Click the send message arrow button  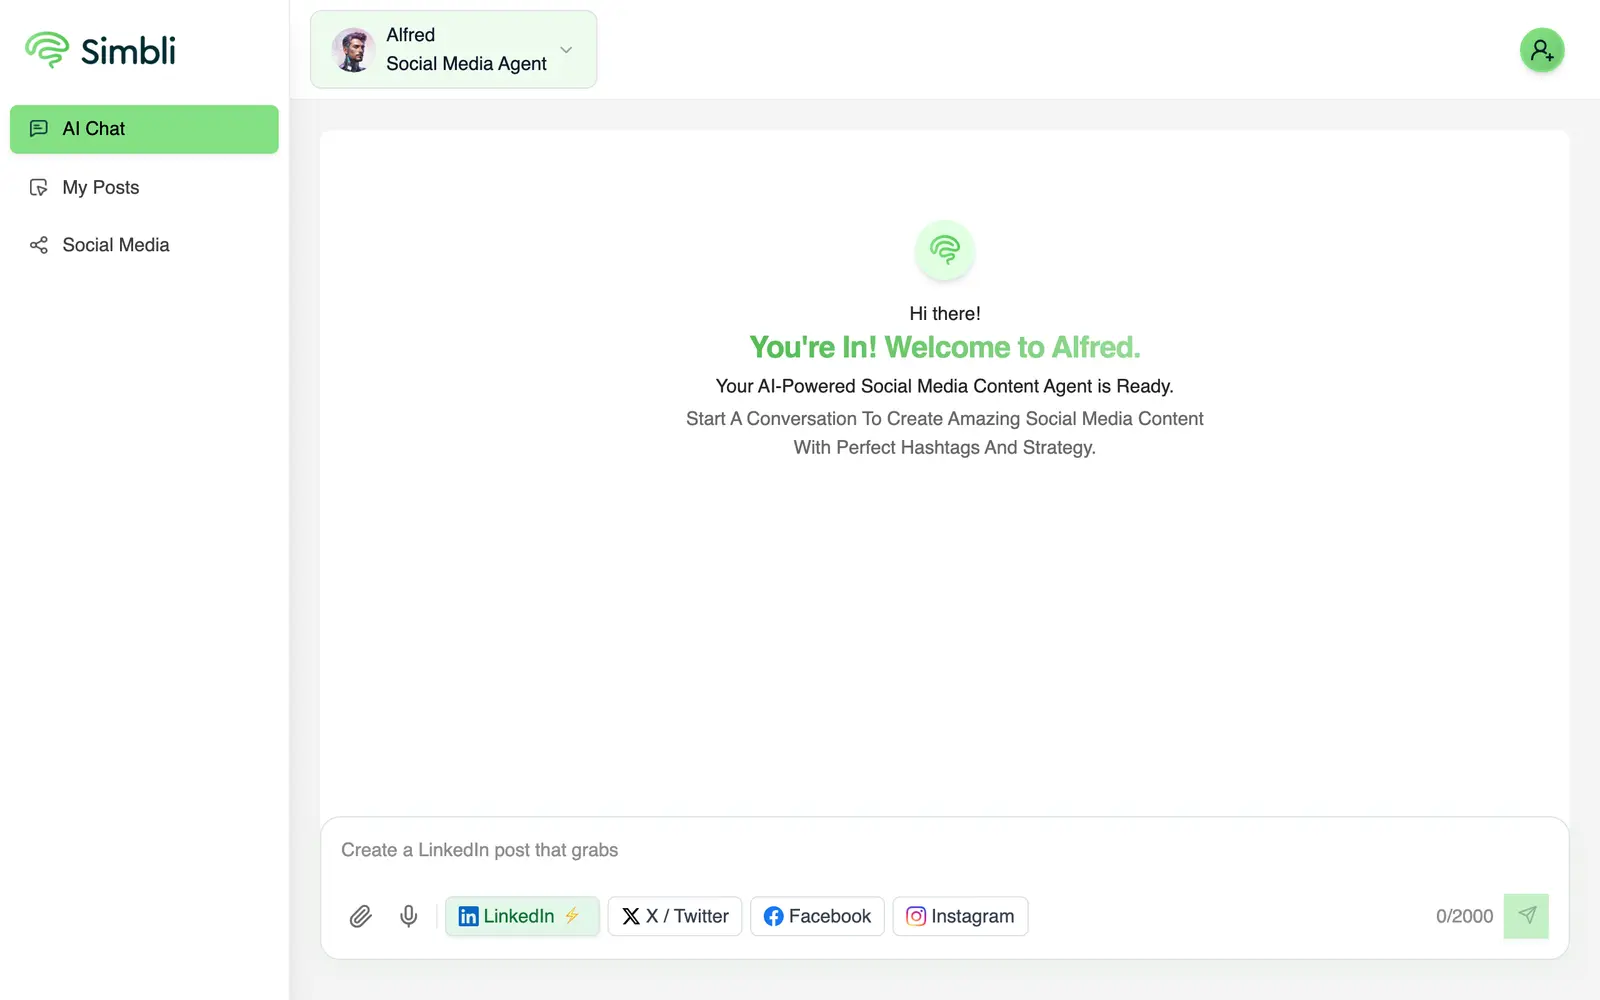click(x=1526, y=916)
